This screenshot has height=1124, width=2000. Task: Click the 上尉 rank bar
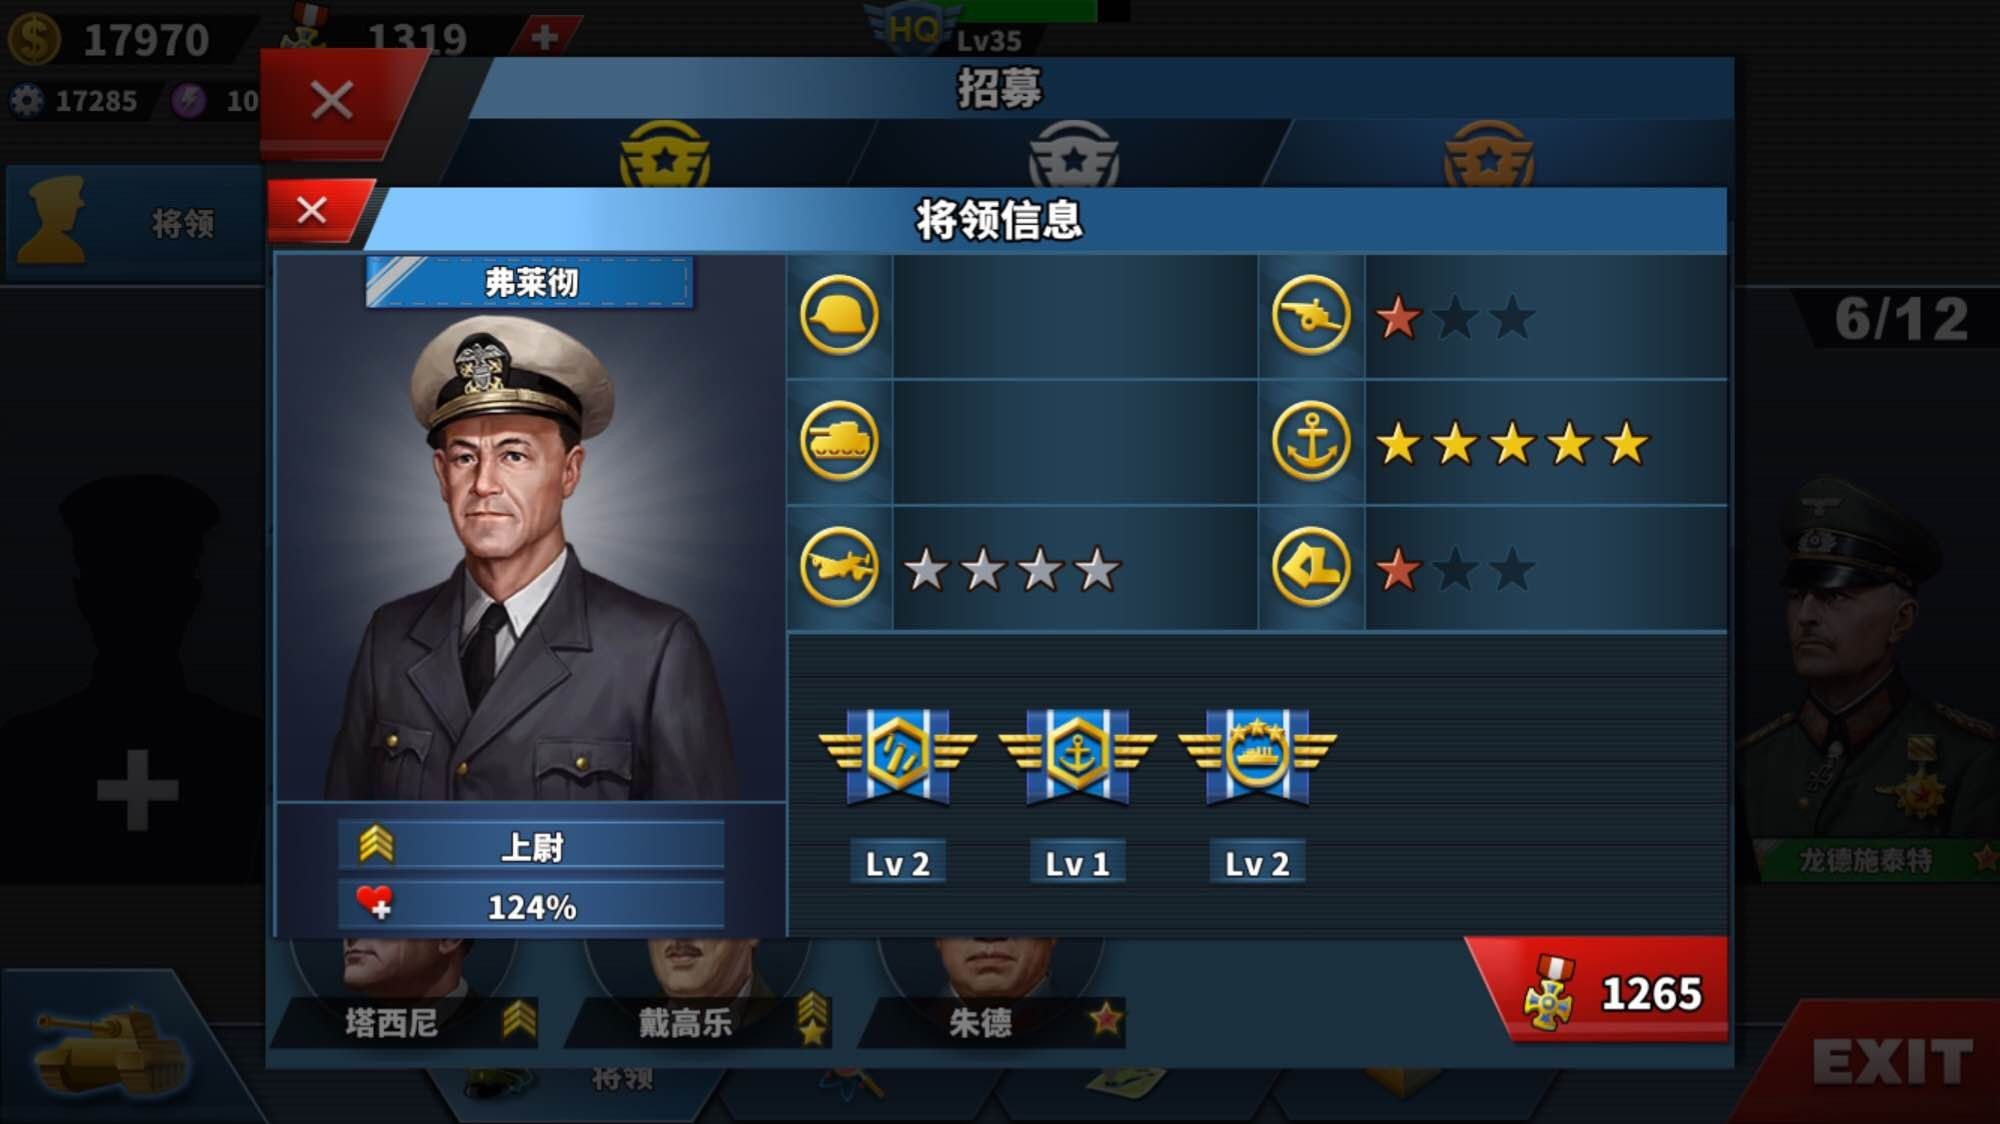[x=531, y=846]
